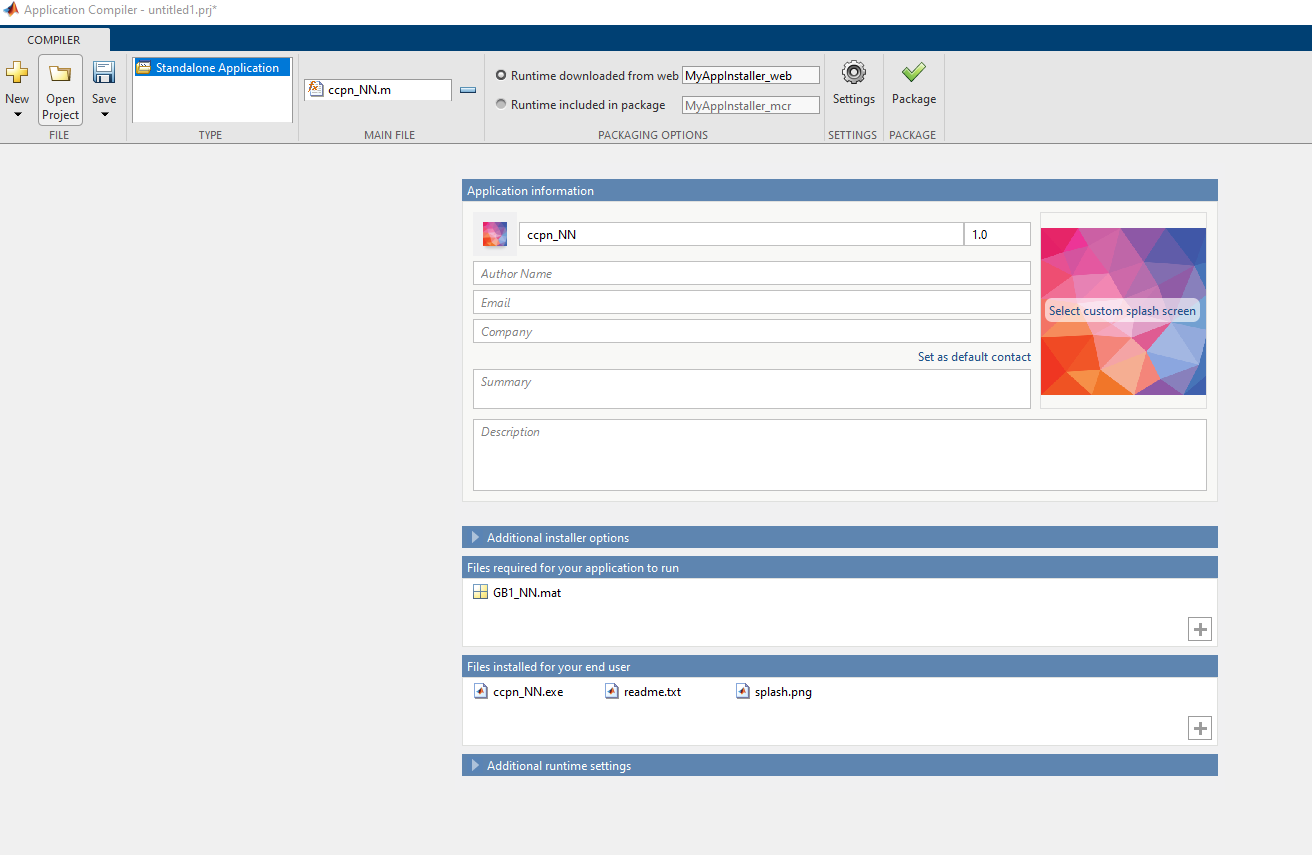The image size is (1312, 855).
Task: Click the version number field 1.0
Action: tap(997, 234)
